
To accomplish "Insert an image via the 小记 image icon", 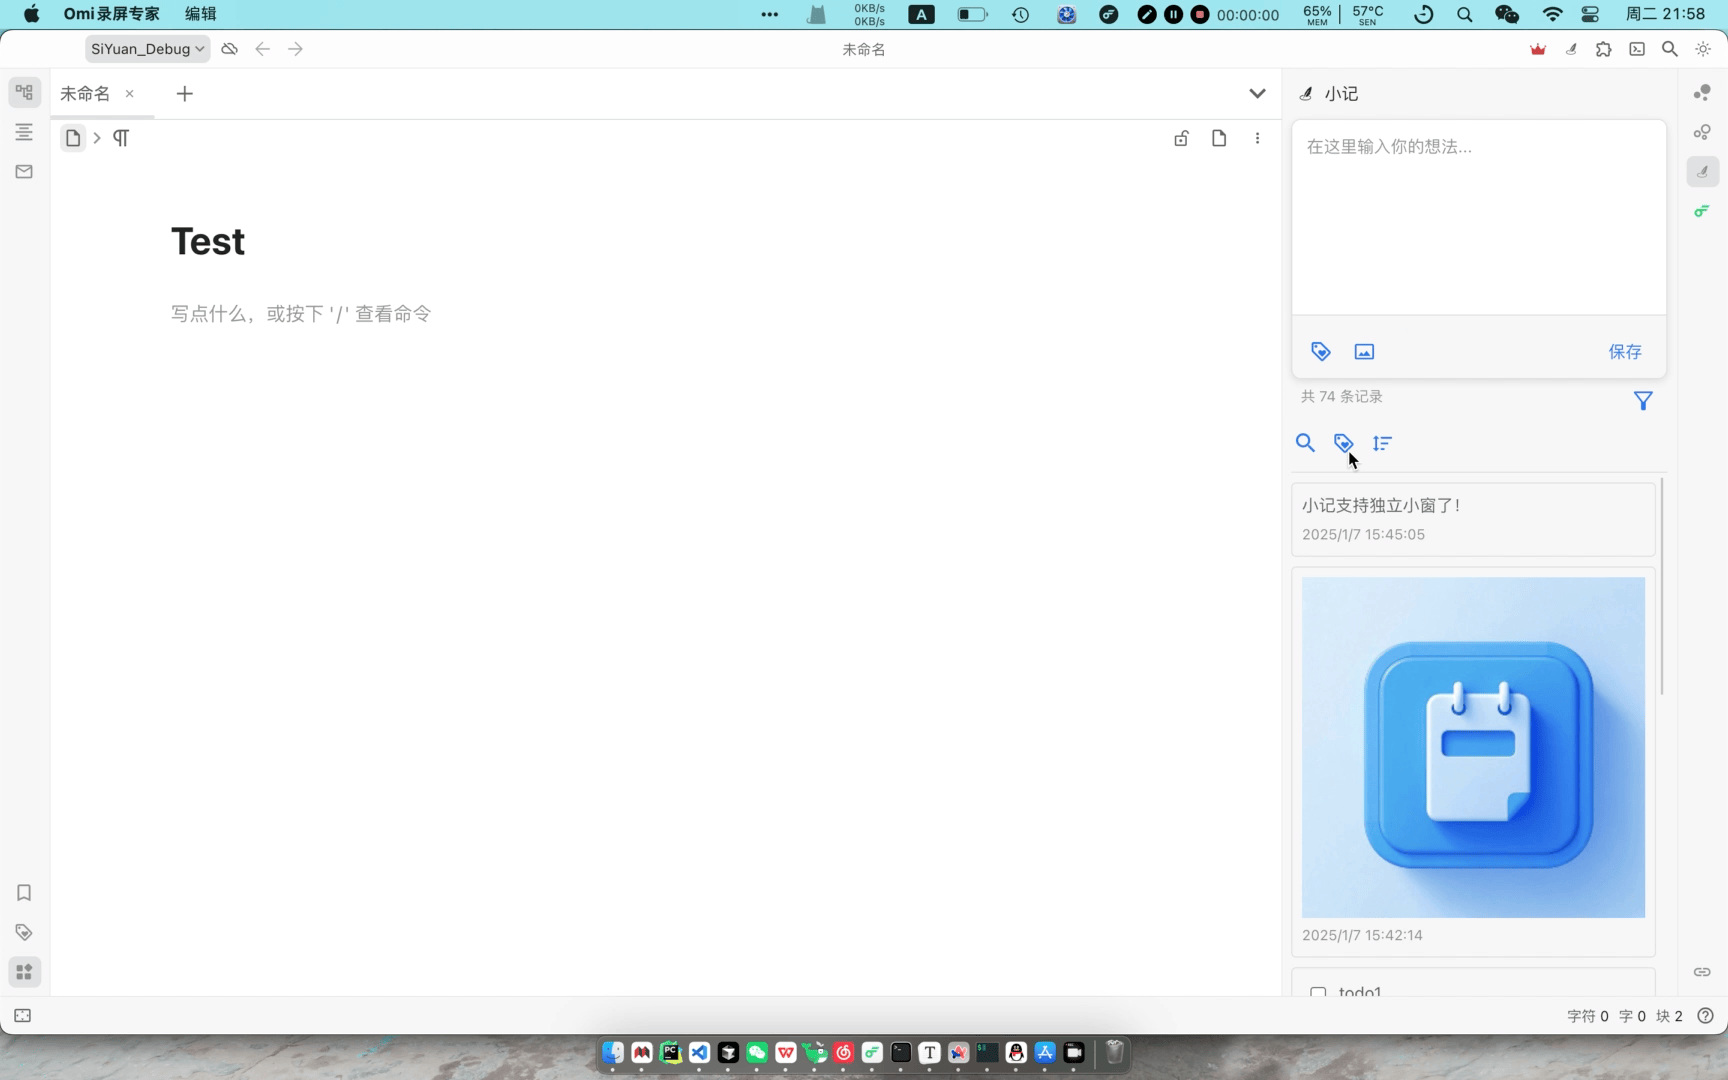I will (x=1364, y=351).
